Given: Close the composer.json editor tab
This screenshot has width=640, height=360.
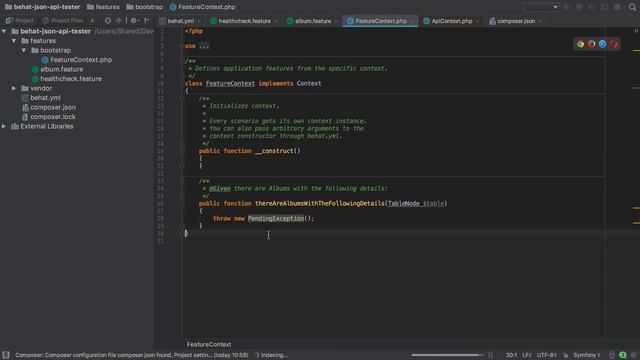Looking at the screenshot, I should pos(540,21).
